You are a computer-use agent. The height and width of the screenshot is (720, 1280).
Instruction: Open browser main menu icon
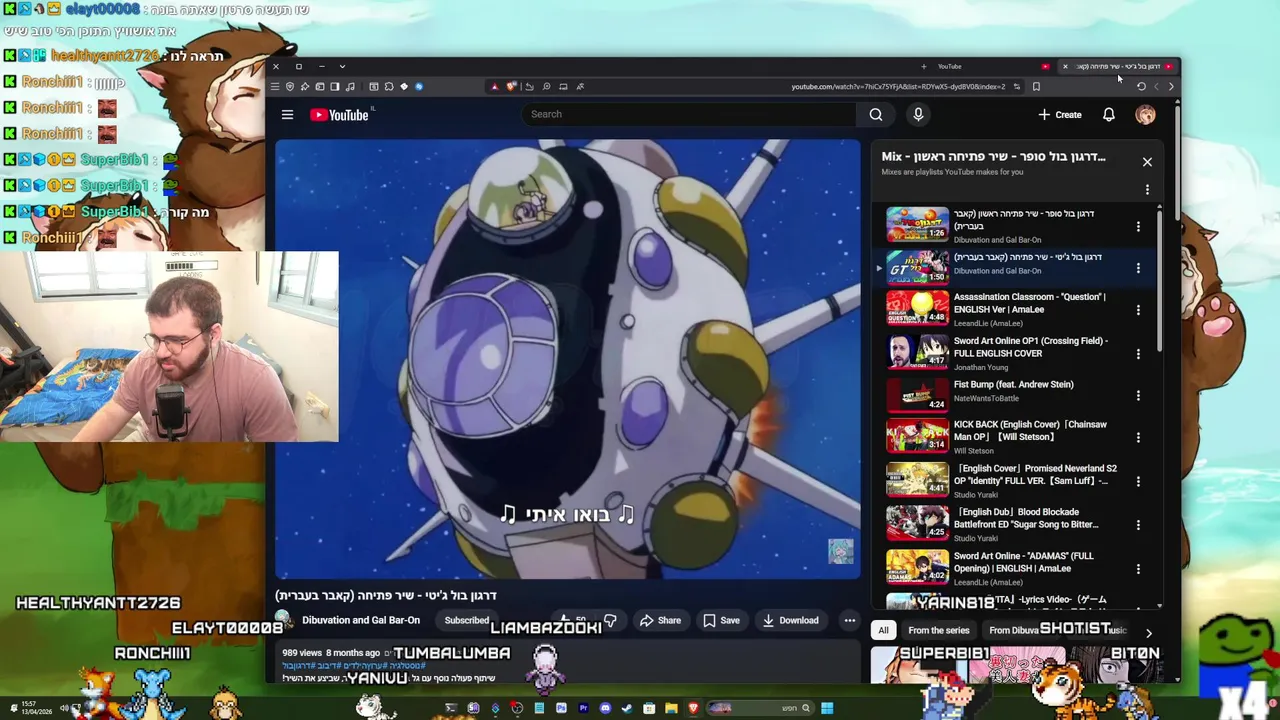(275, 86)
